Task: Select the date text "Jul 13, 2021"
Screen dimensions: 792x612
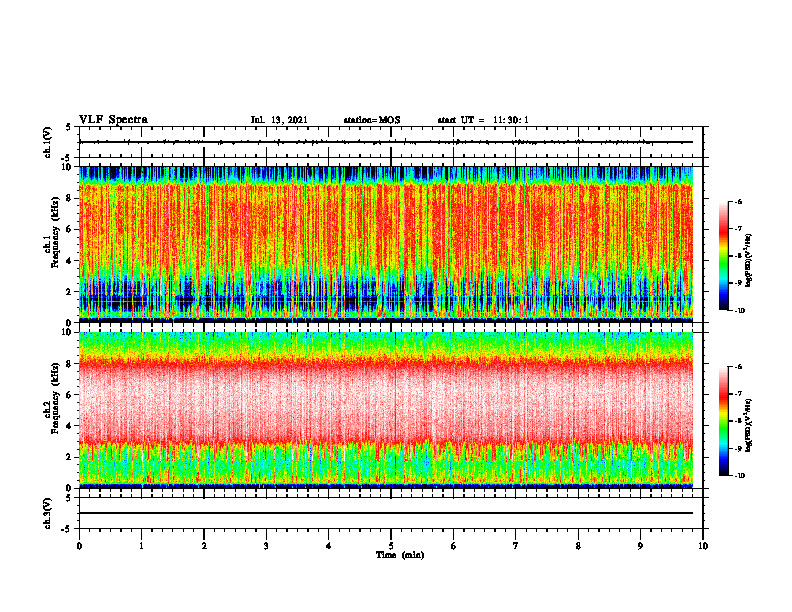Action: coord(279,120)
